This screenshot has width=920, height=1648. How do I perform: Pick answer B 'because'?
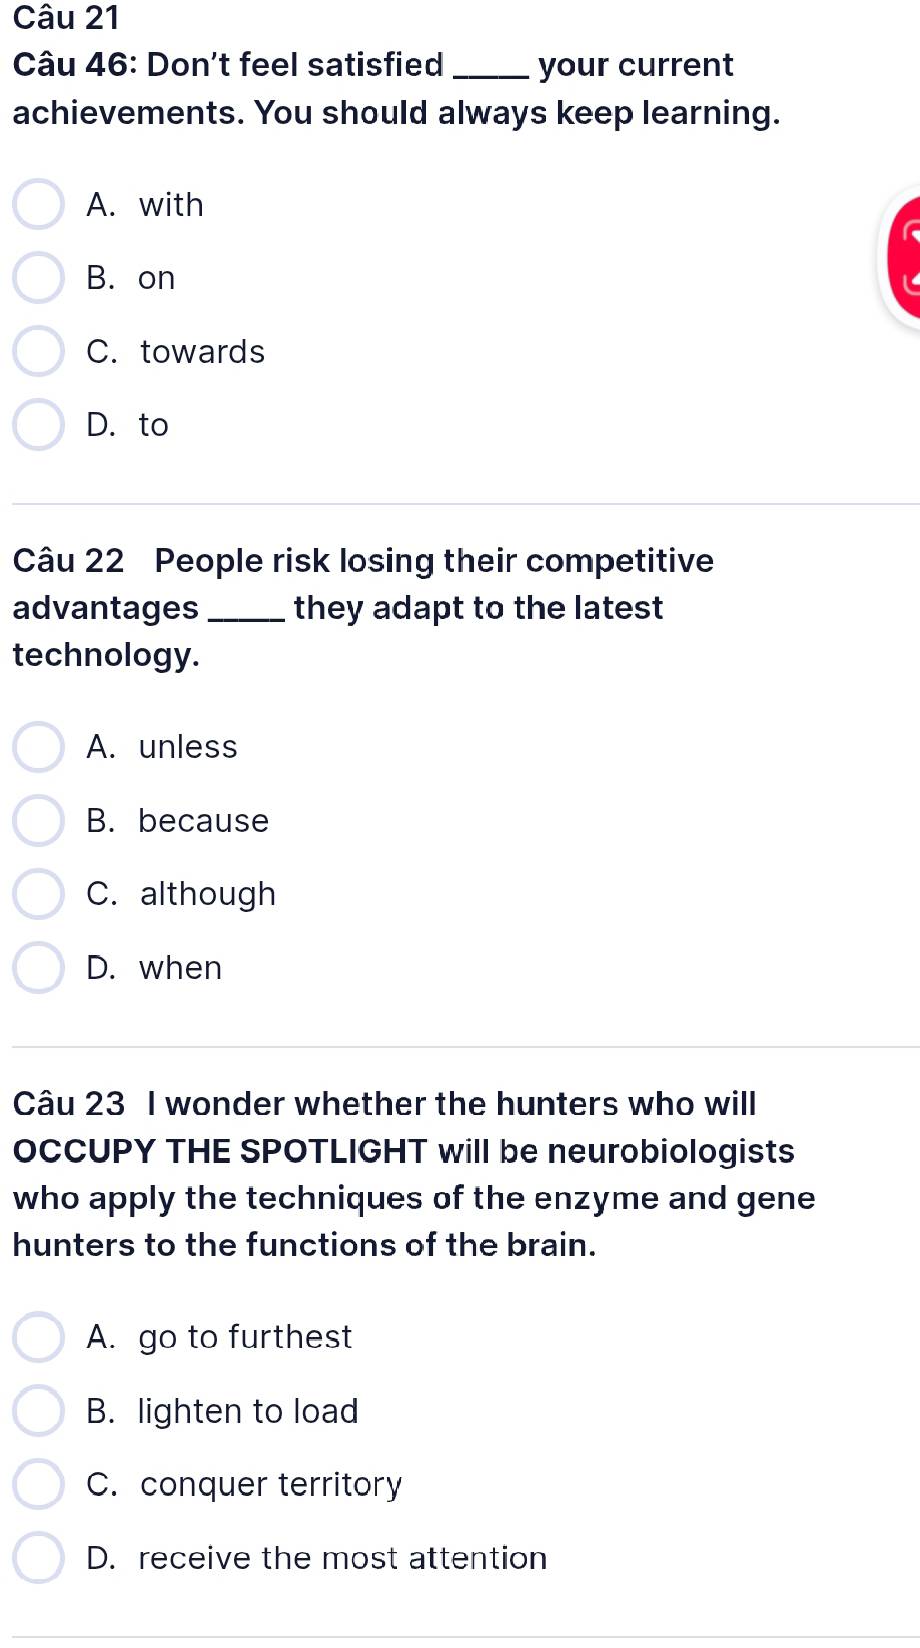(x=38, y=821)
